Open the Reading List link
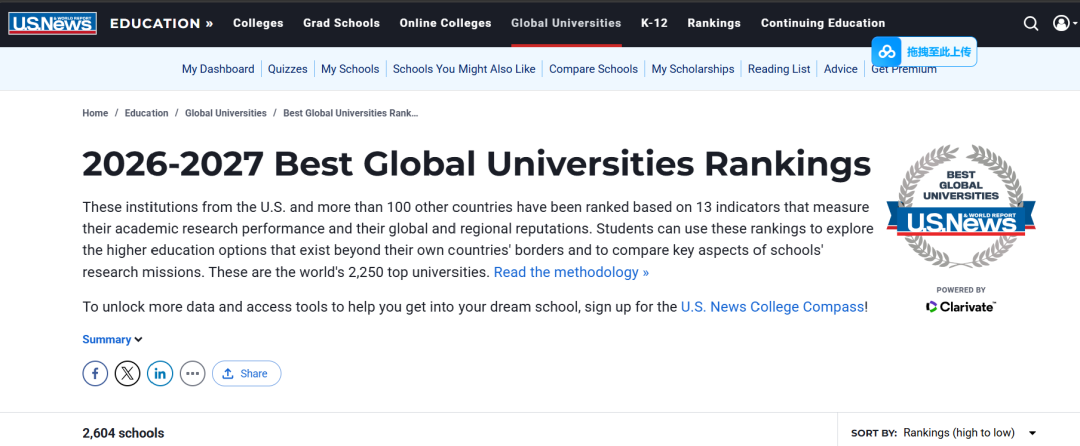The width and height of the screenshot is (1080, 446). click(x=779, y=69)
